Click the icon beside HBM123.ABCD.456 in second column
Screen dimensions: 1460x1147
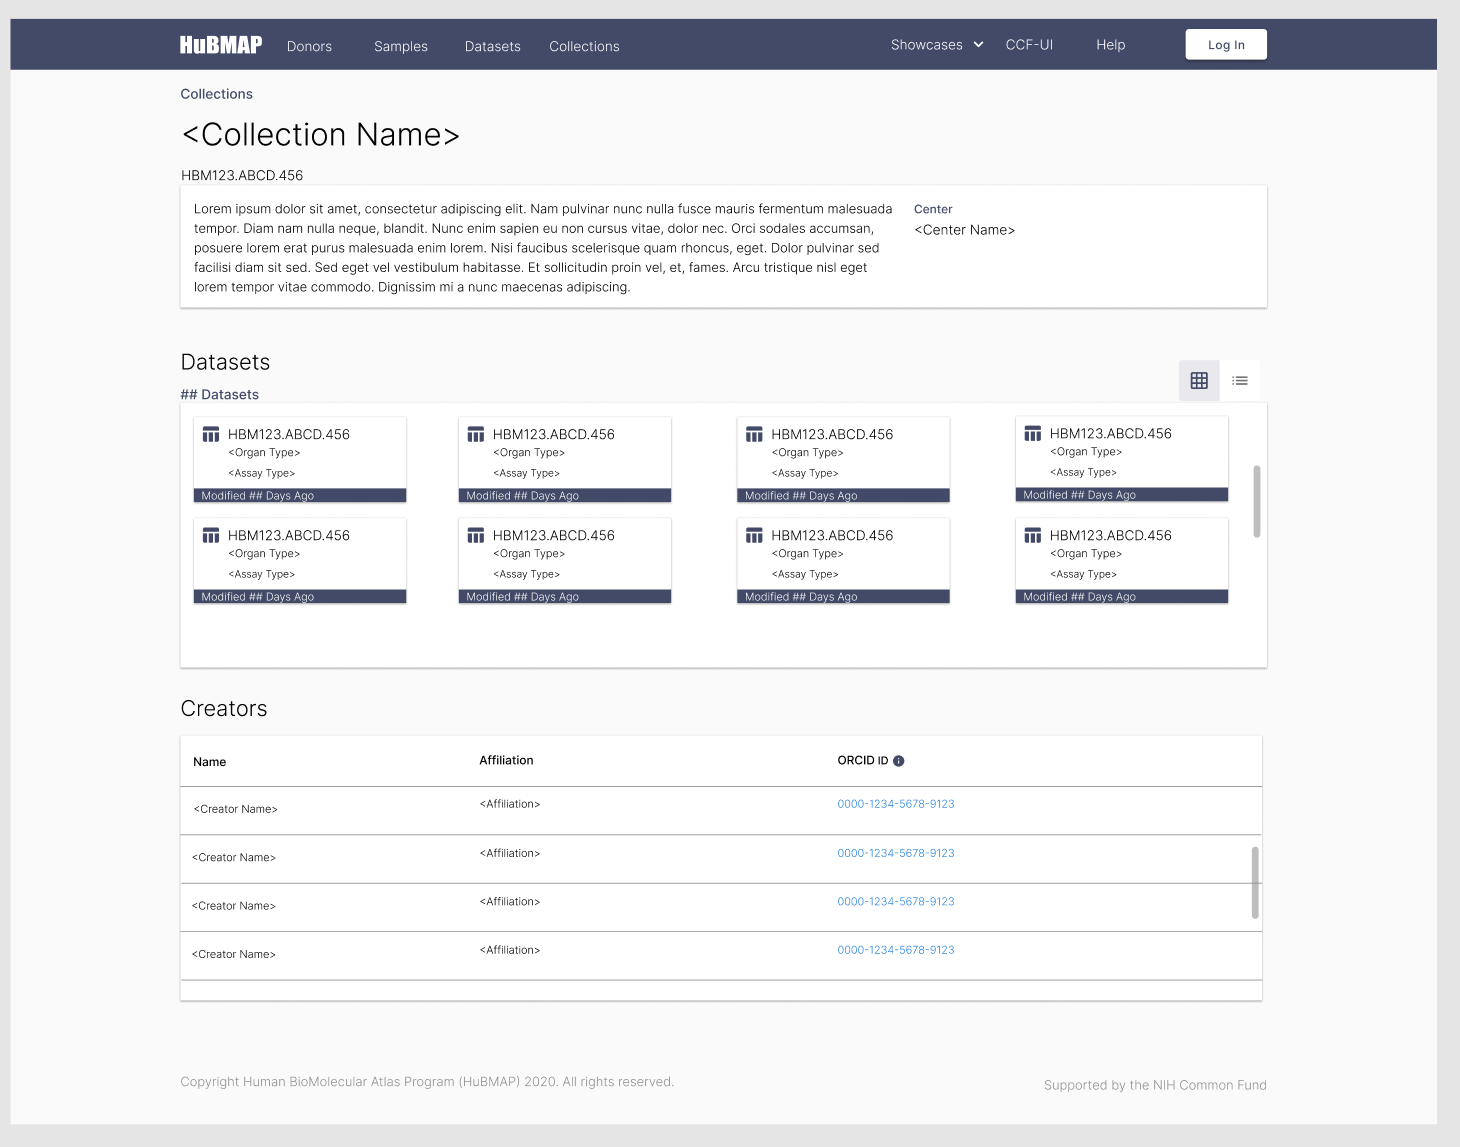pos(475,434)
